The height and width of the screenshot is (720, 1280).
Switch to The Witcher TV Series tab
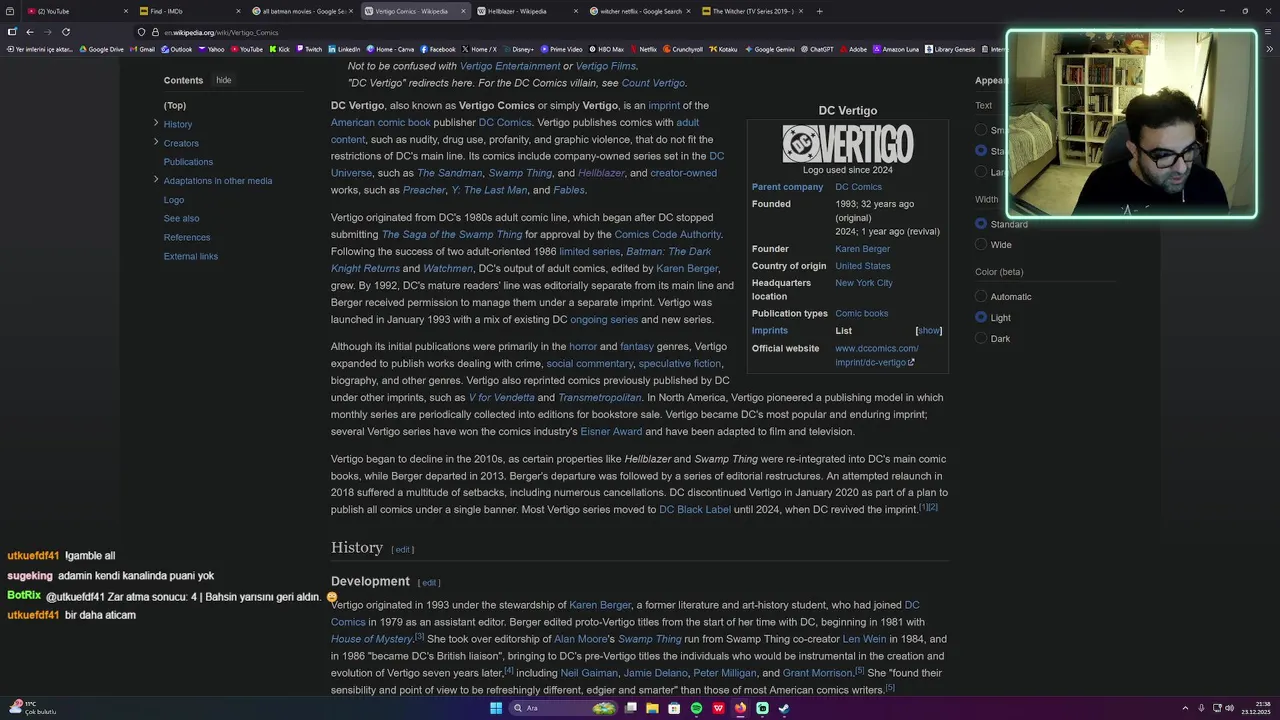pyautogui.click(x=755, y=11)
